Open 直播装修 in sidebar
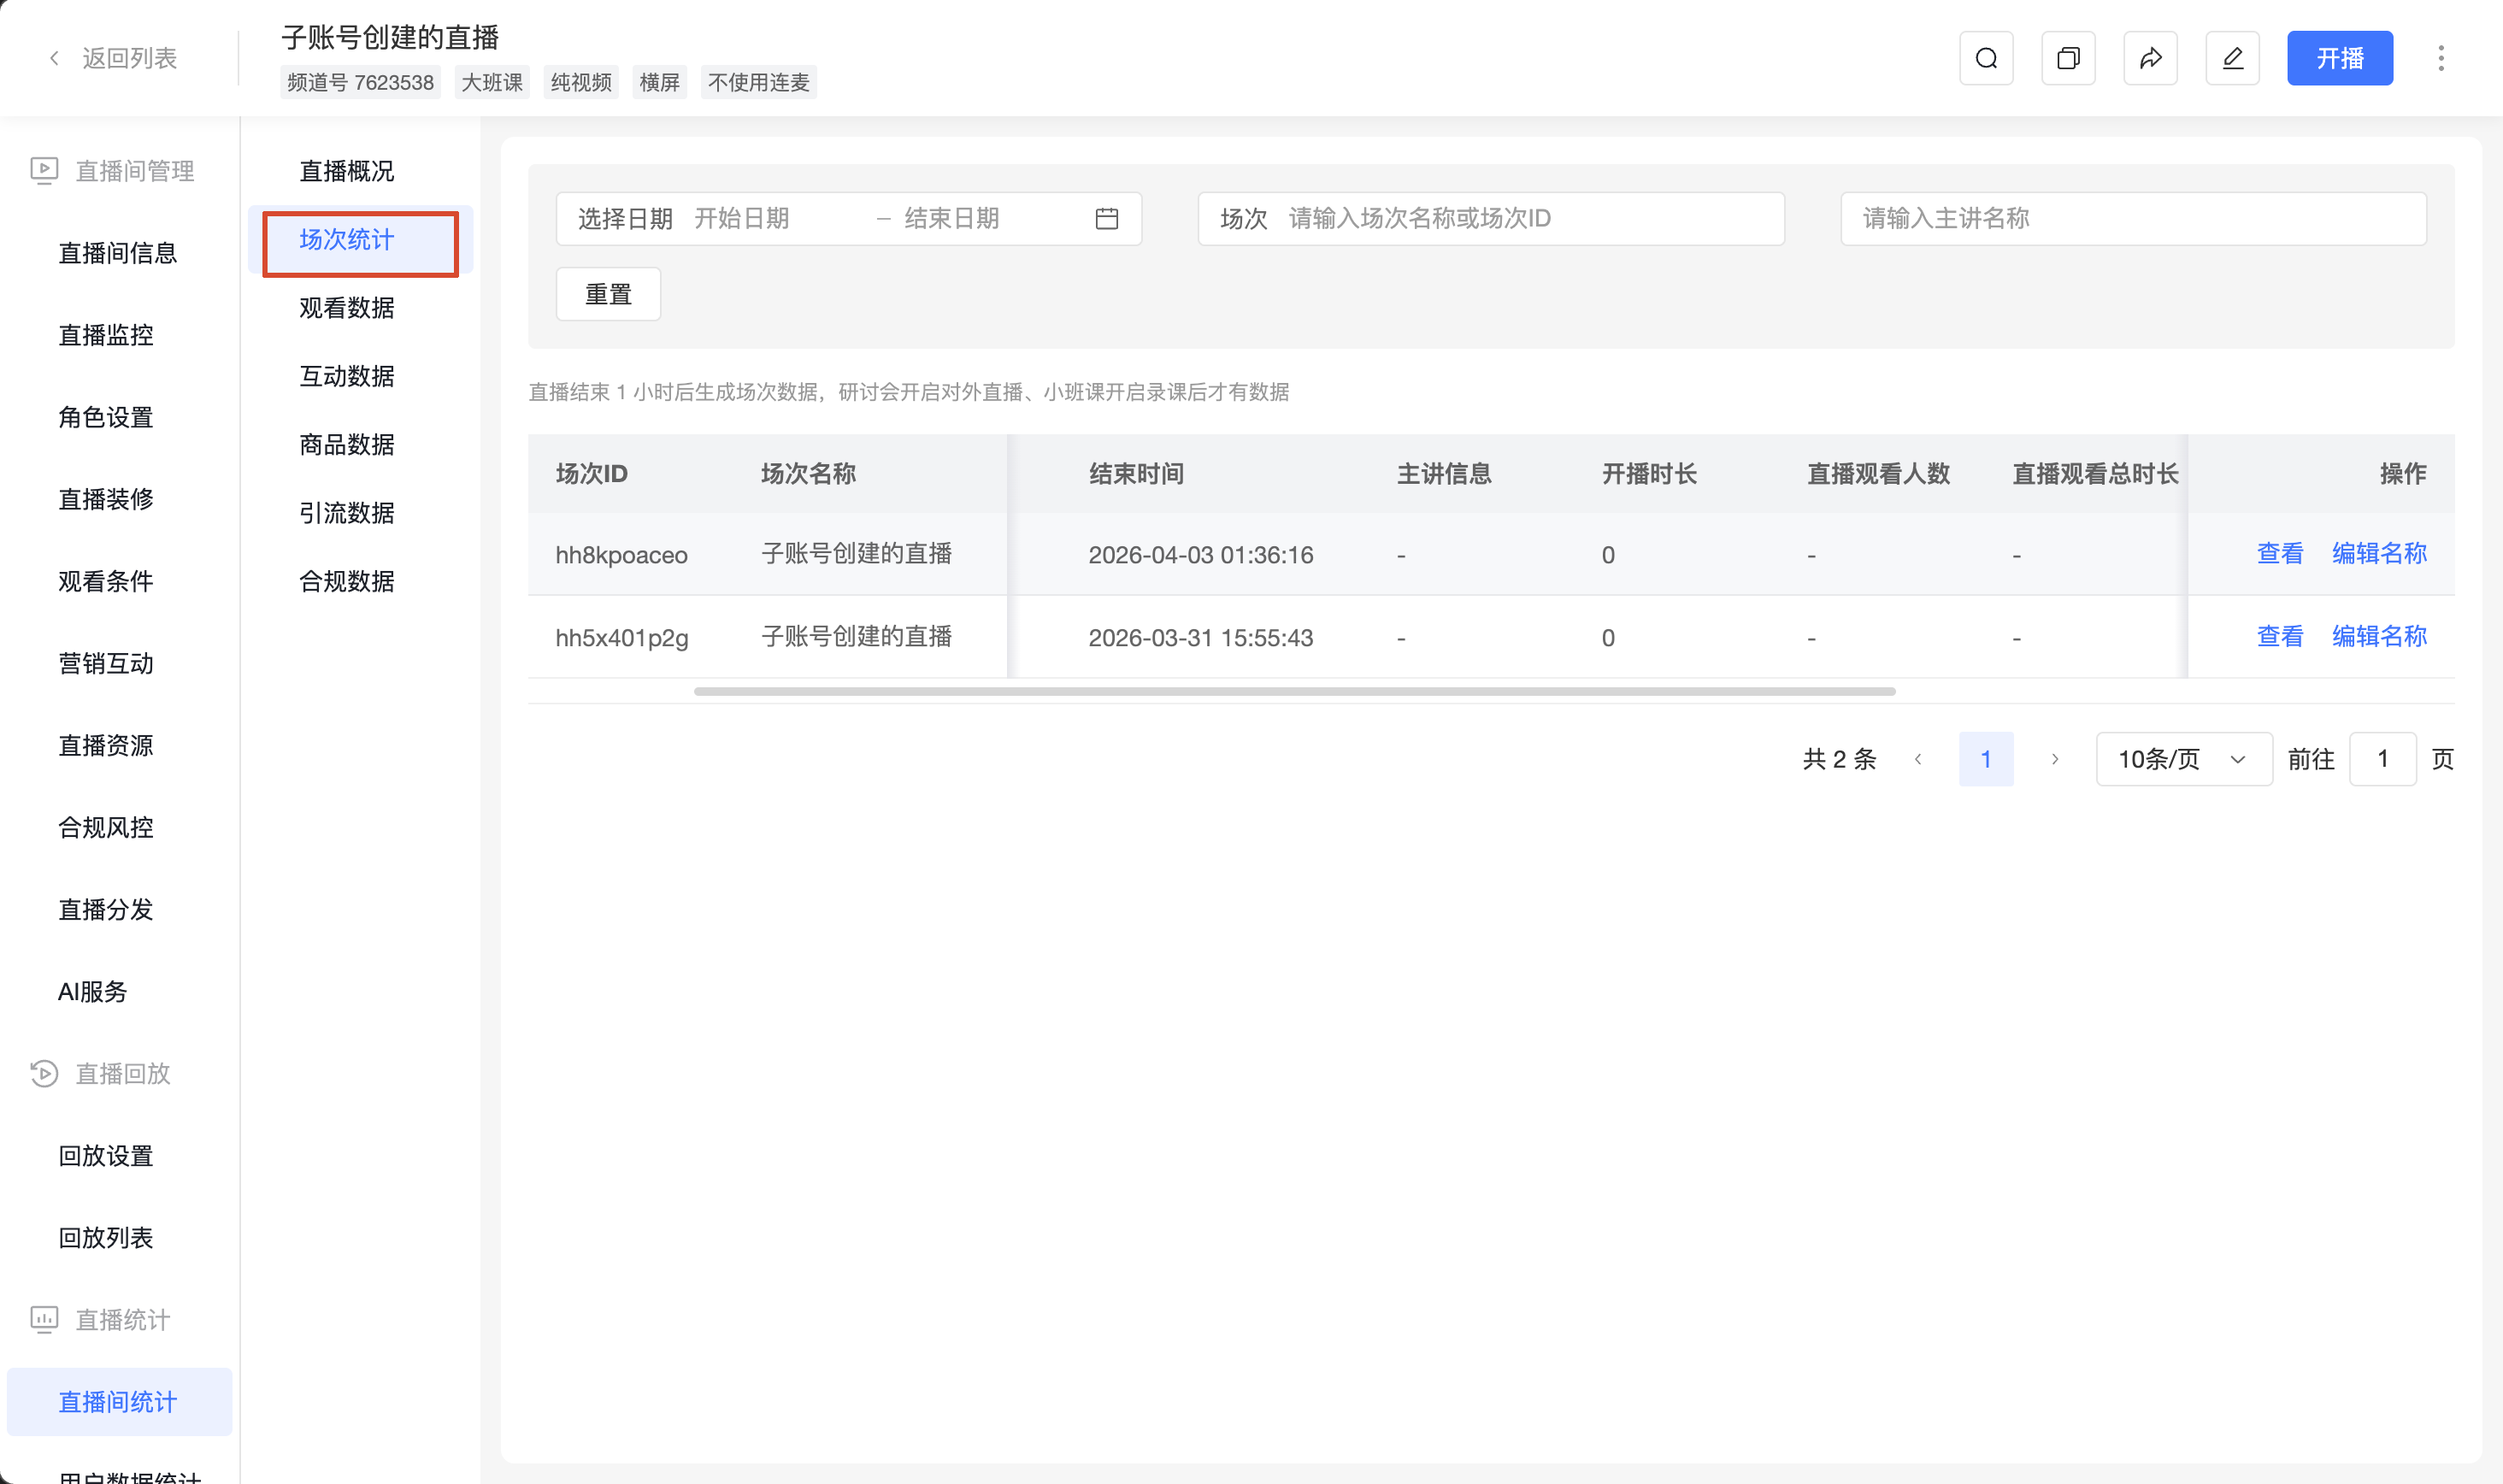 coord(105,499)
